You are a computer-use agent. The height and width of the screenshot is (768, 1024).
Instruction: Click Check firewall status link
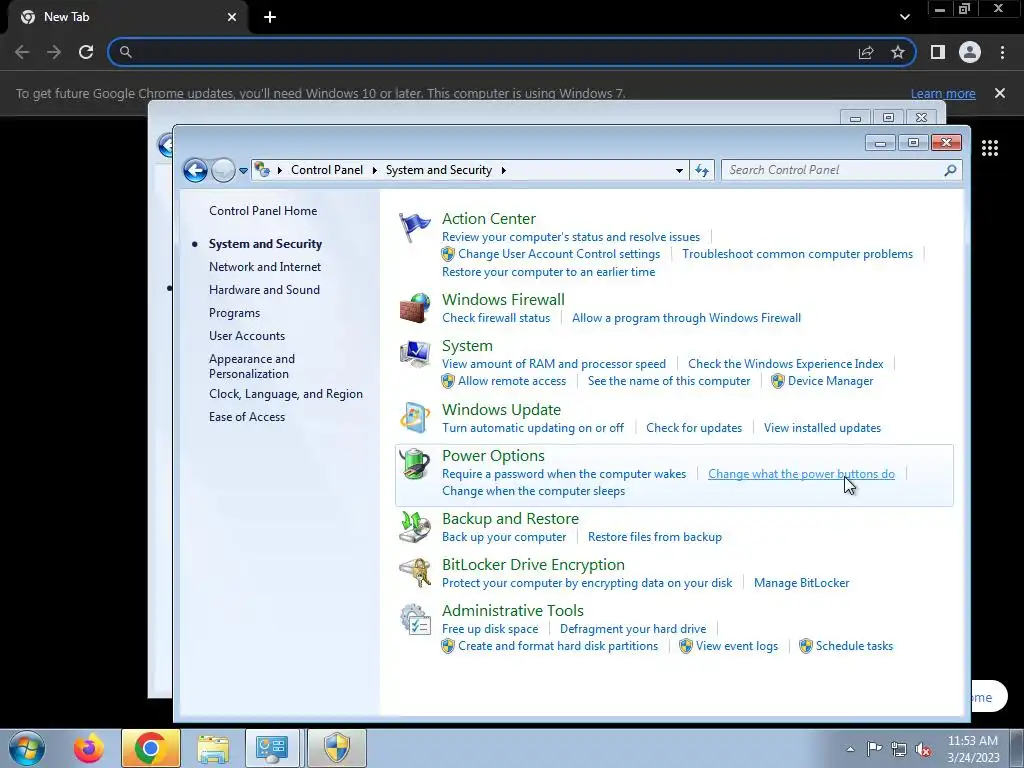pyautogui.click(x=496, y=318)
